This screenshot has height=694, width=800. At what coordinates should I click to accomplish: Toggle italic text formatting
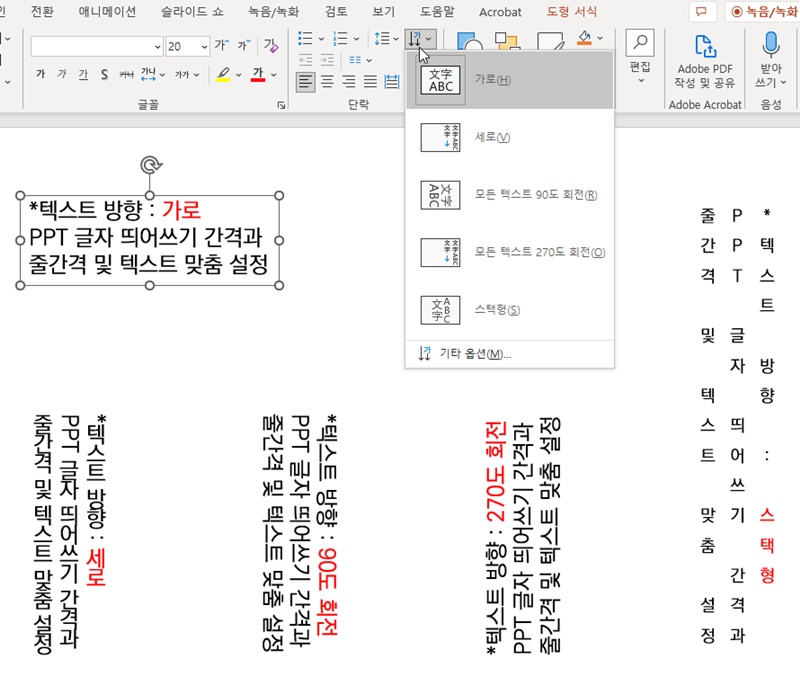[62, 75]
